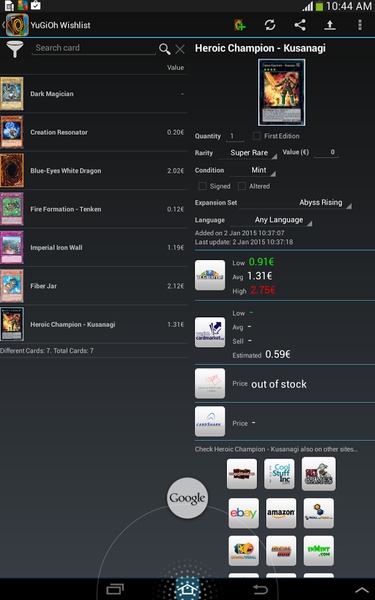
Task: Open the Channel Fireball site icon
Action: click(x=243, y=551)
